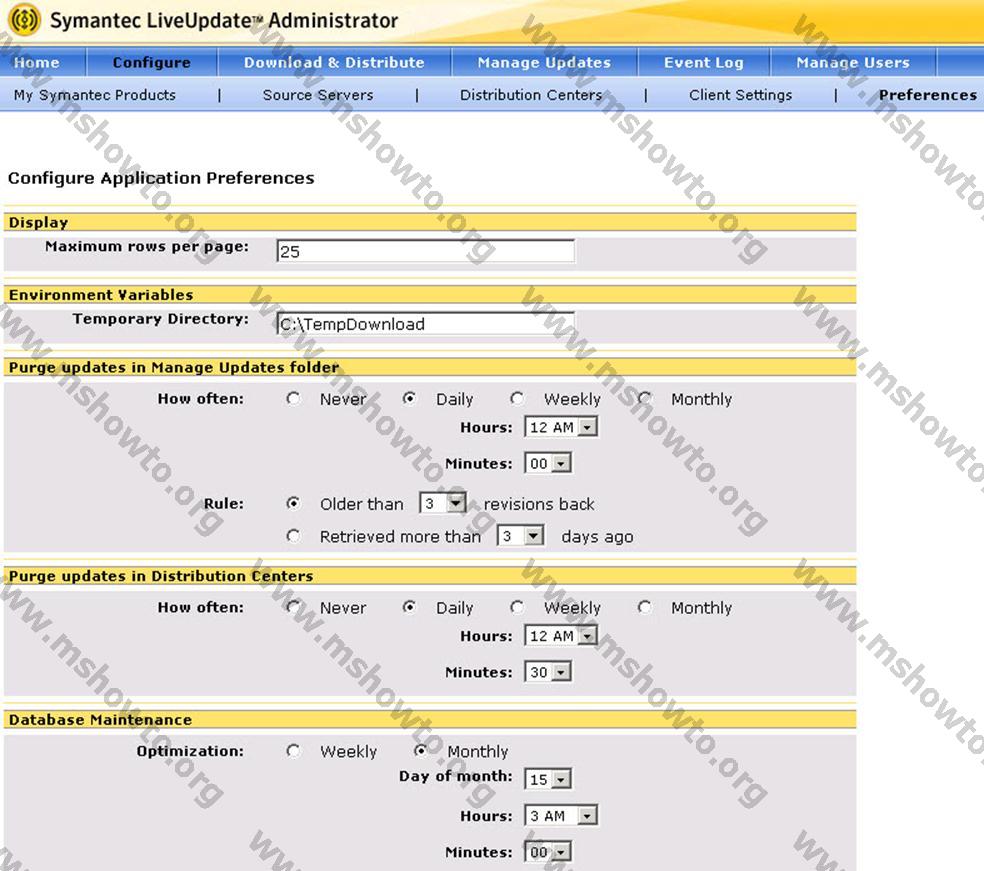Choose the 'Retrieved more than' rule
This screenshot has height=871, width=984.
click(x=293, y=536)
